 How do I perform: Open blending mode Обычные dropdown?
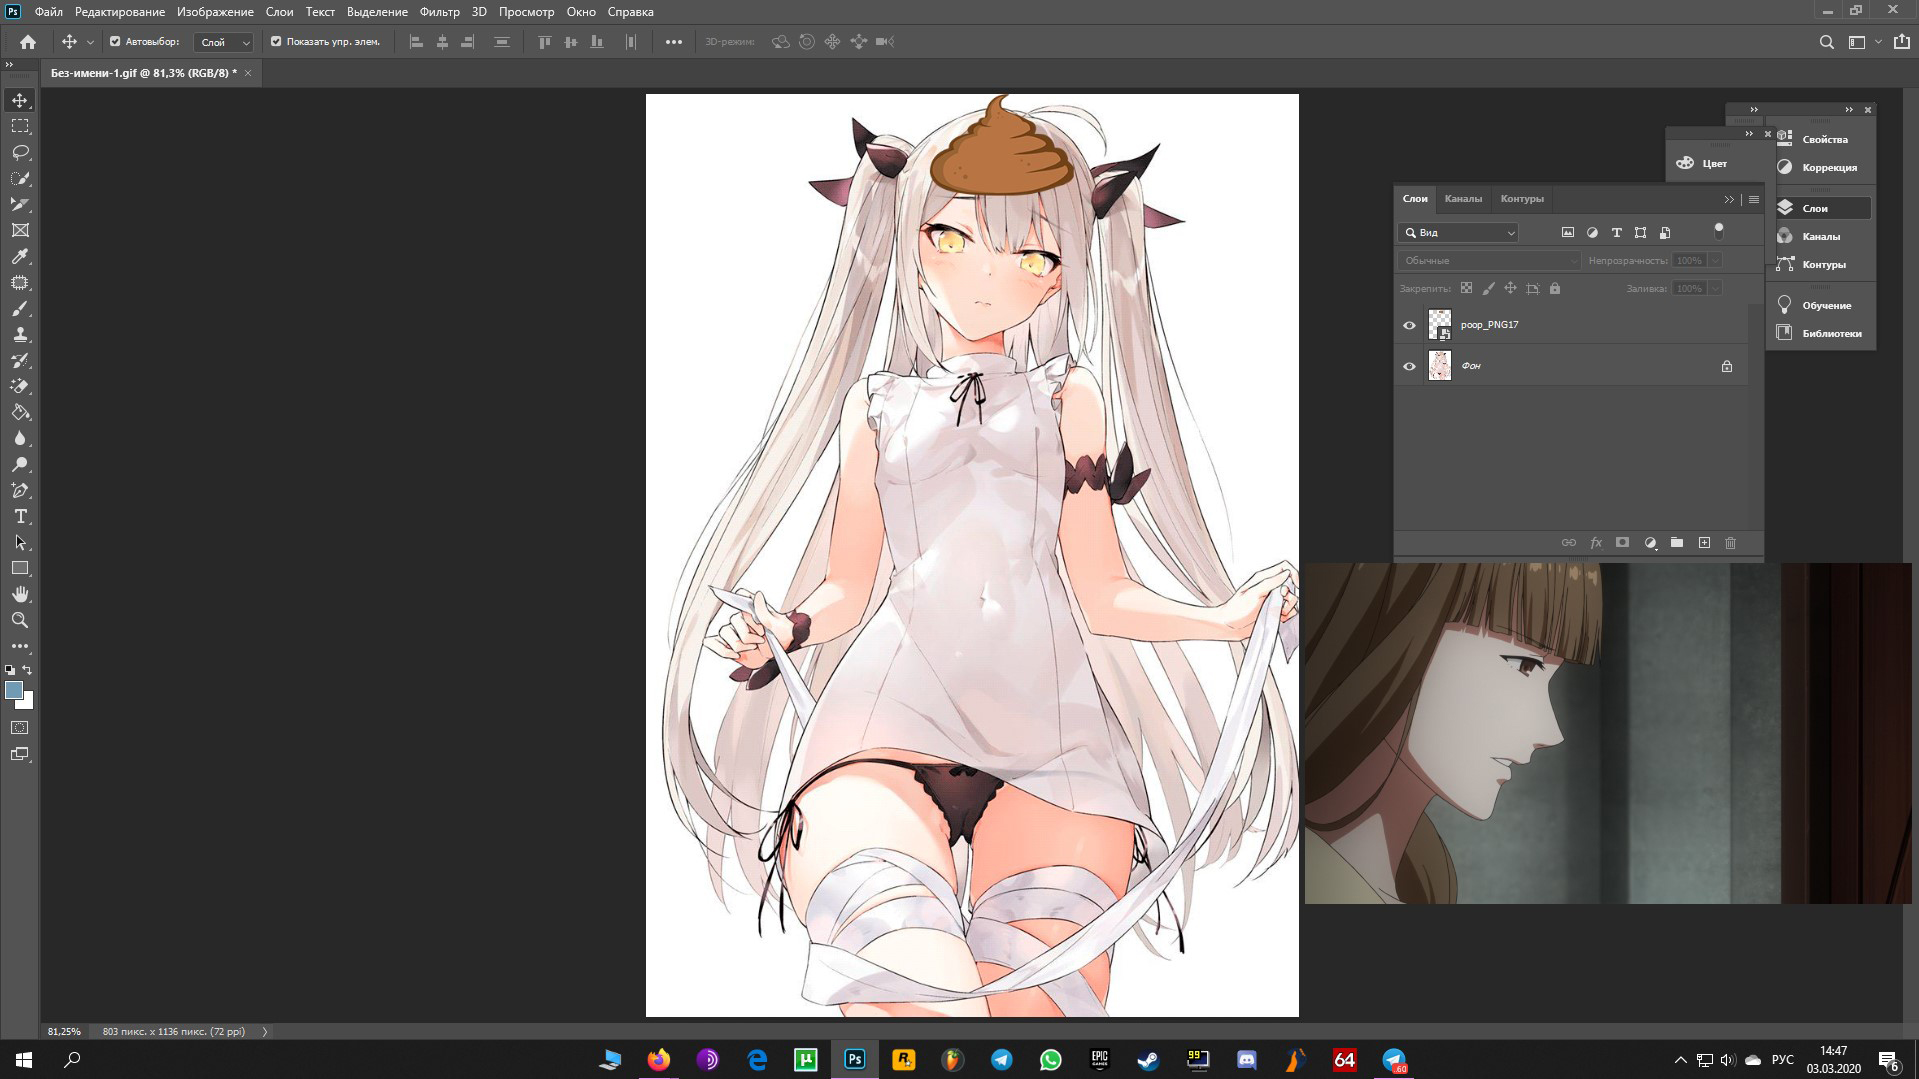pyautogui.click(x=1488, y=261)
